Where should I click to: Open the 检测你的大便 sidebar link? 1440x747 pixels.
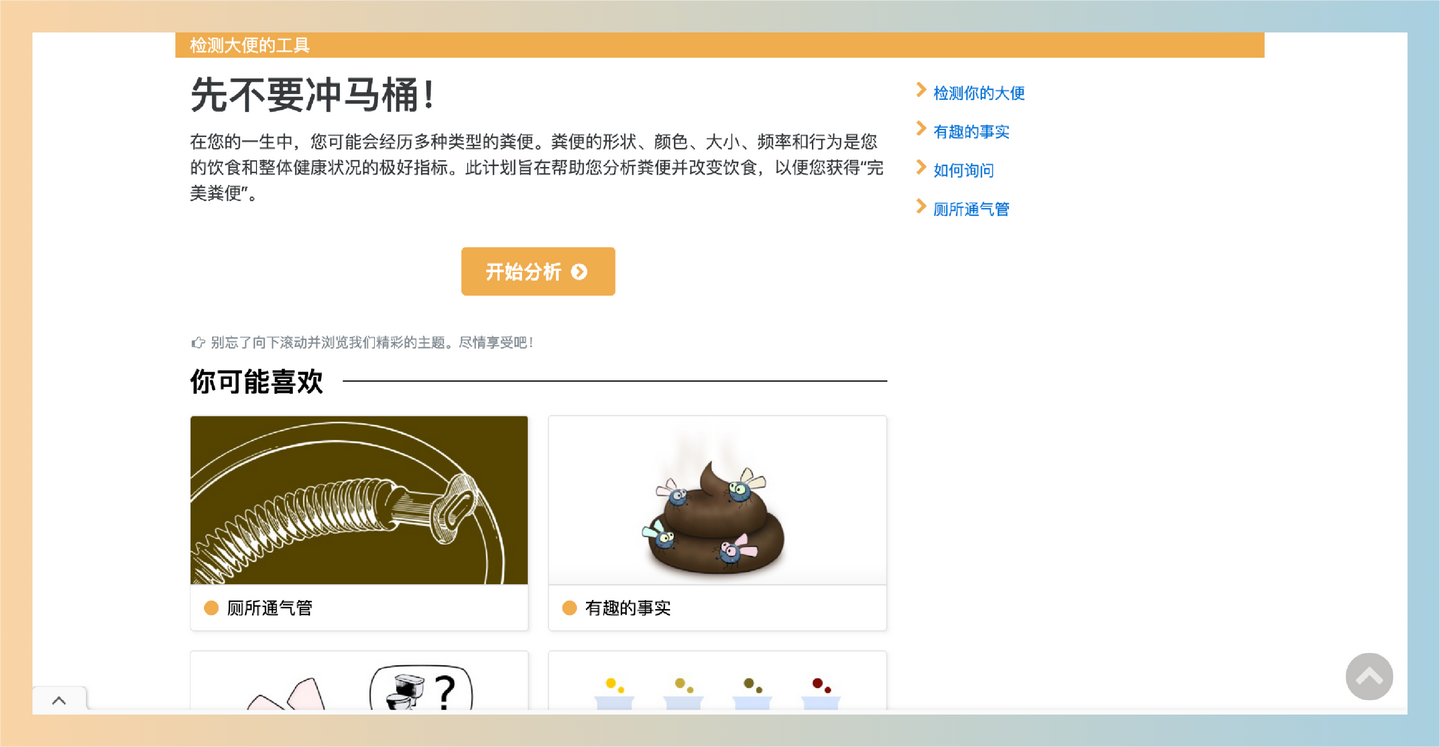click(x=979, y=93)
